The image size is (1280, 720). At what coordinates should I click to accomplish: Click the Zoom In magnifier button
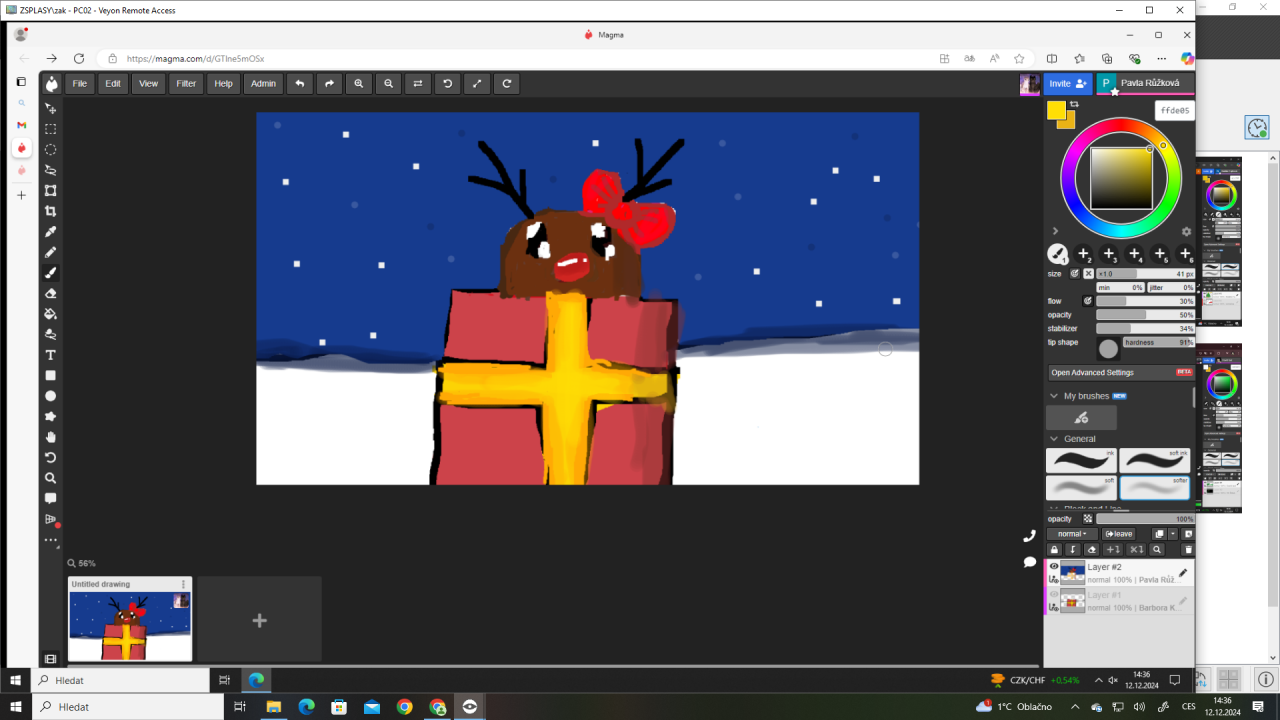pos(359,84)
